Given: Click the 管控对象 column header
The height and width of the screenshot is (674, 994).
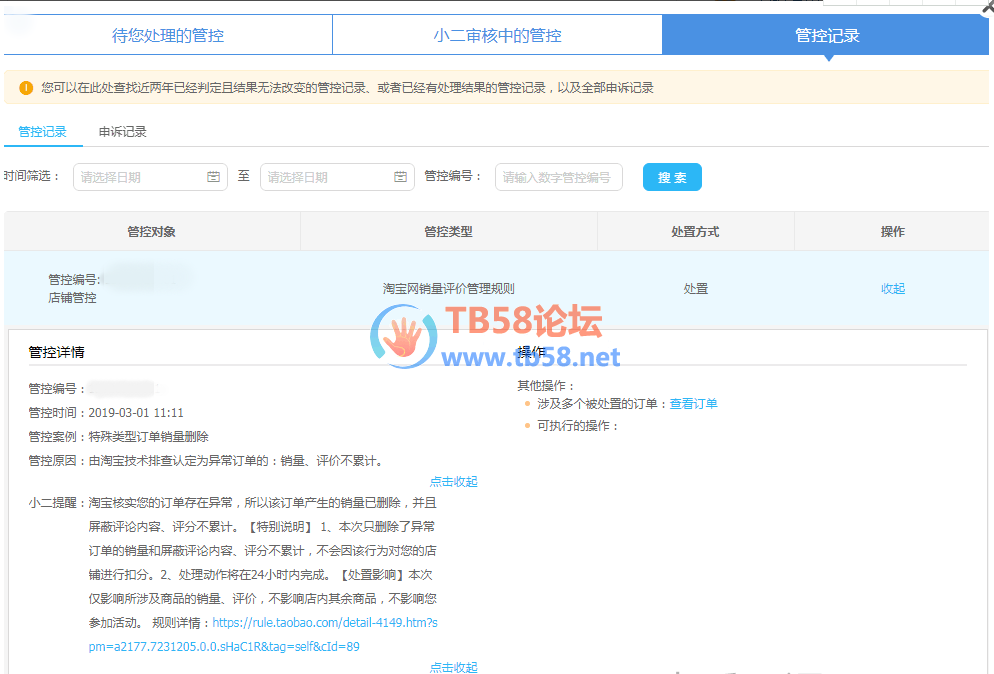Looking at the screenshot, I should 152,231.
